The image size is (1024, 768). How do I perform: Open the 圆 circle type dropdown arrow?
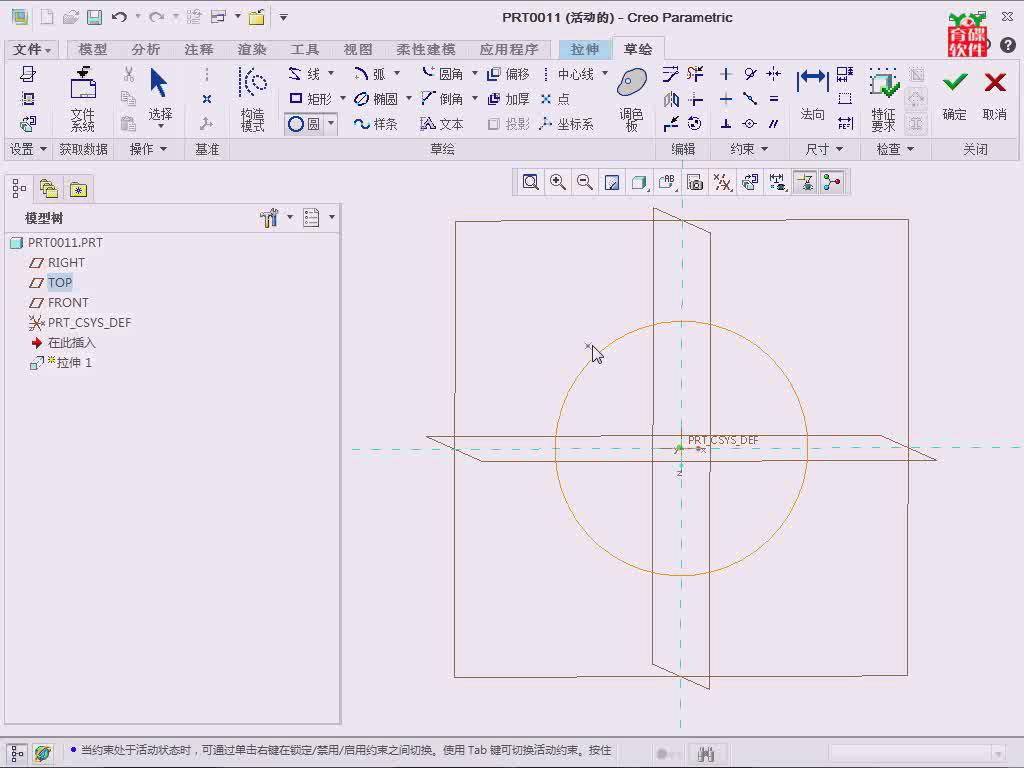[331, 123]
